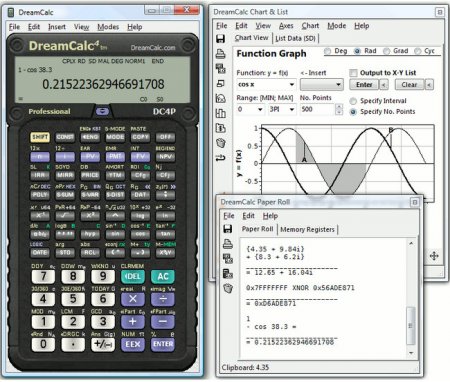The height and width of the screenshot is (382, 450).
Task: Select the Deg angle mode radio button
Action: pos(328,51)
